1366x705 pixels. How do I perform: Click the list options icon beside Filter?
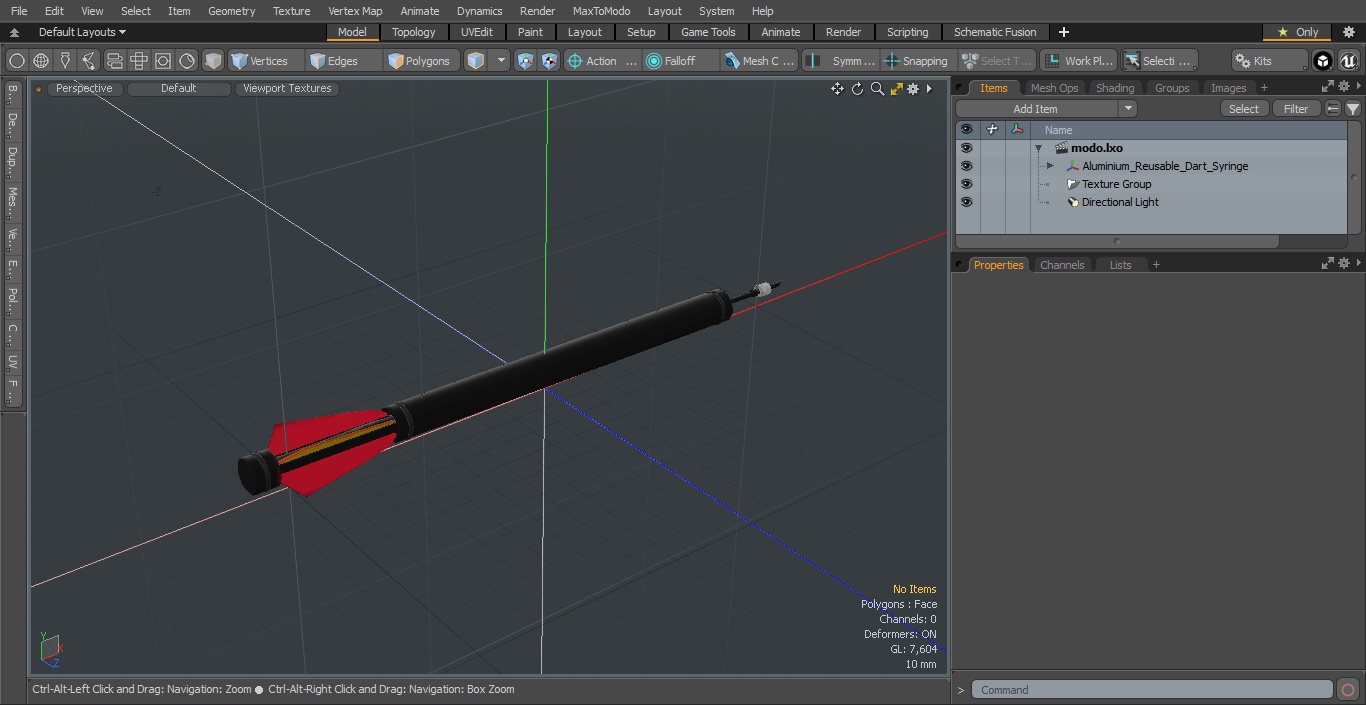pyautogui.click(x=1333, y=109)
